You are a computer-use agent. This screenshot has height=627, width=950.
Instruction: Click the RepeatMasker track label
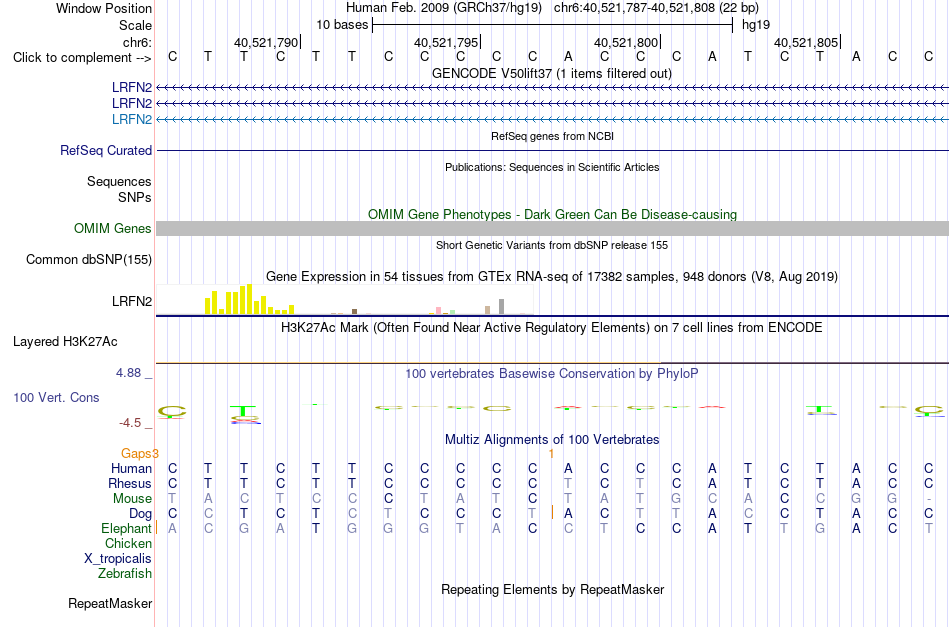point(110,603)
